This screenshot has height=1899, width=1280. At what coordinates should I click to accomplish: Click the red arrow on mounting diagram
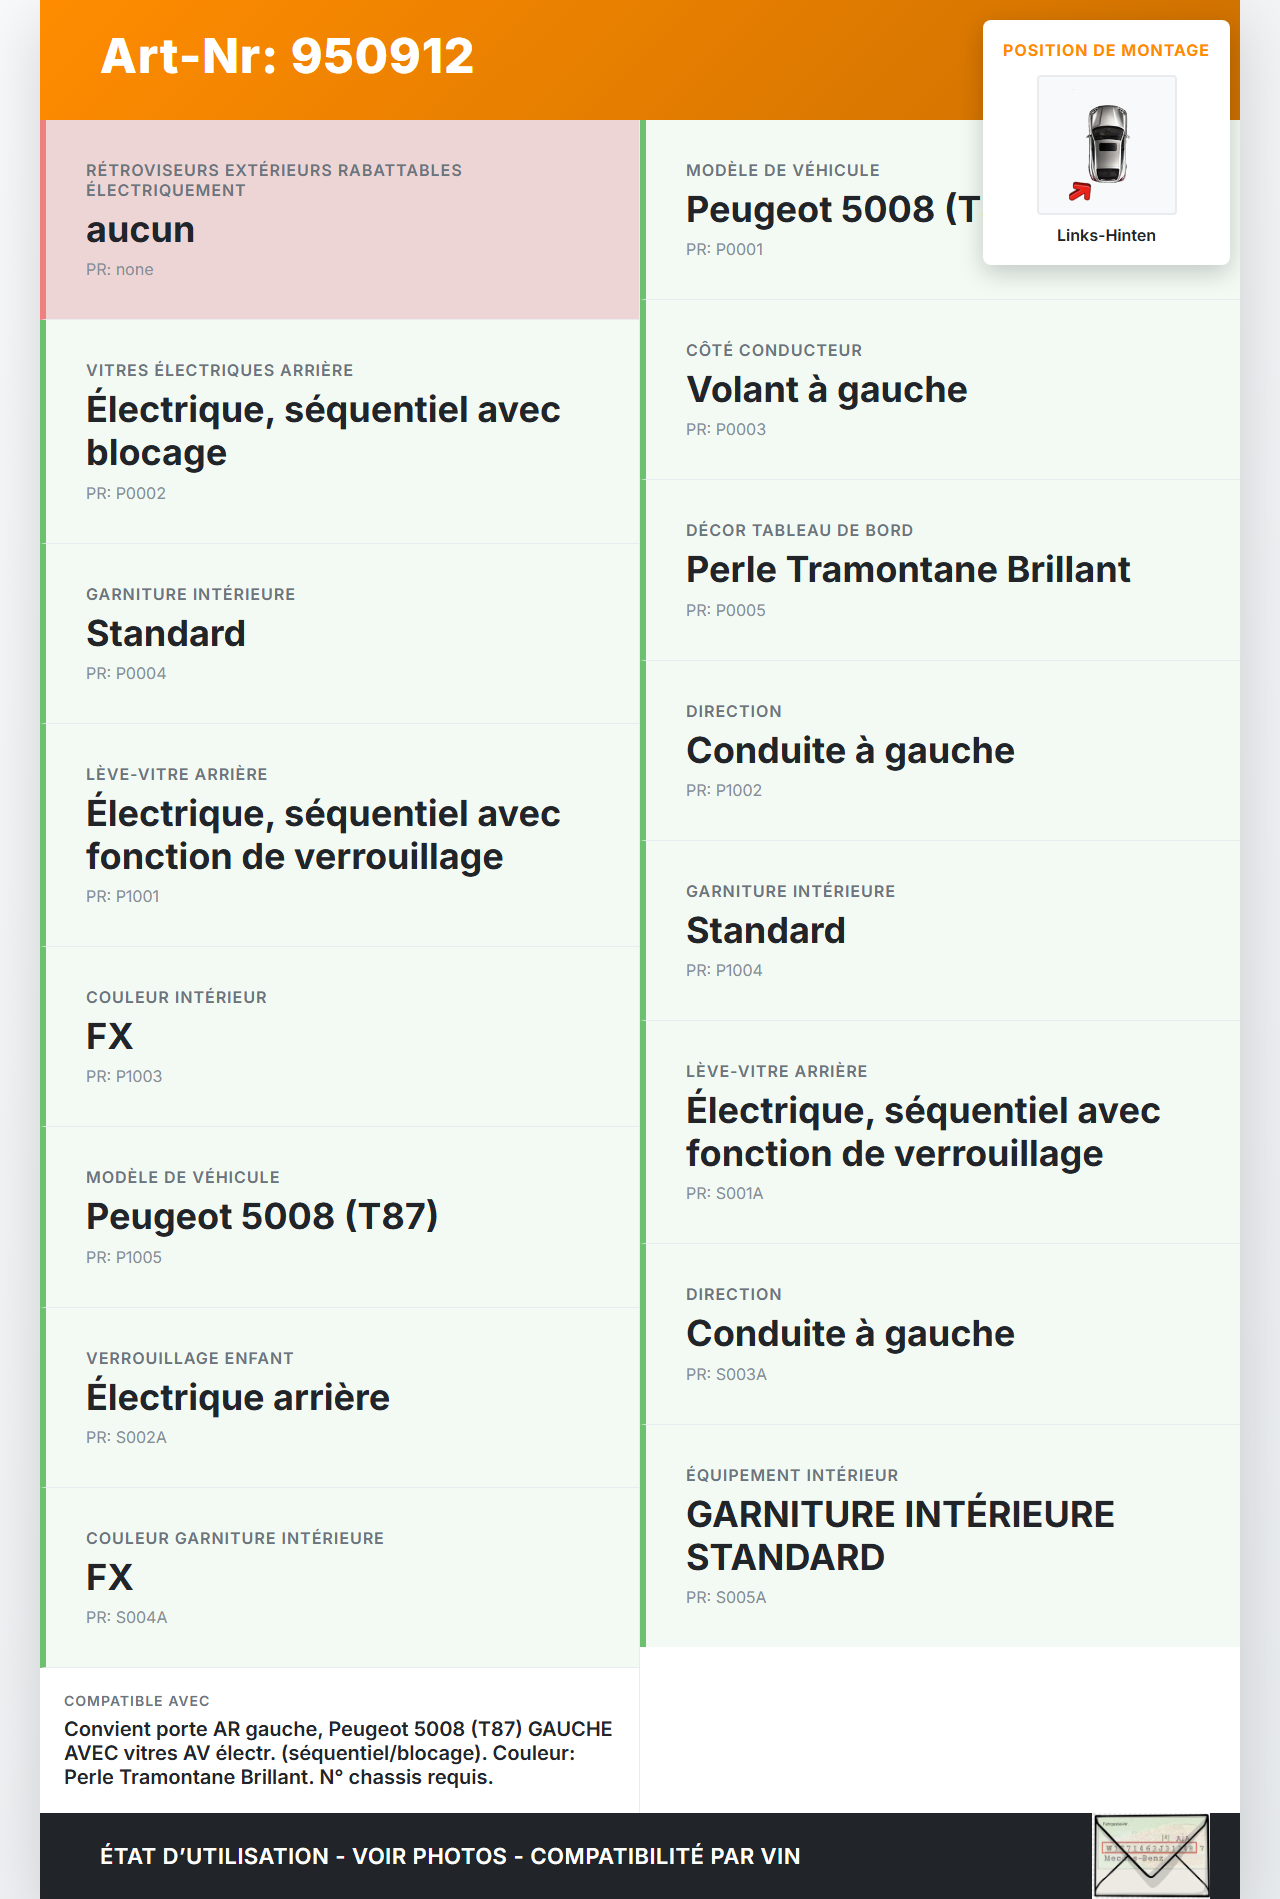[1080, 191]
